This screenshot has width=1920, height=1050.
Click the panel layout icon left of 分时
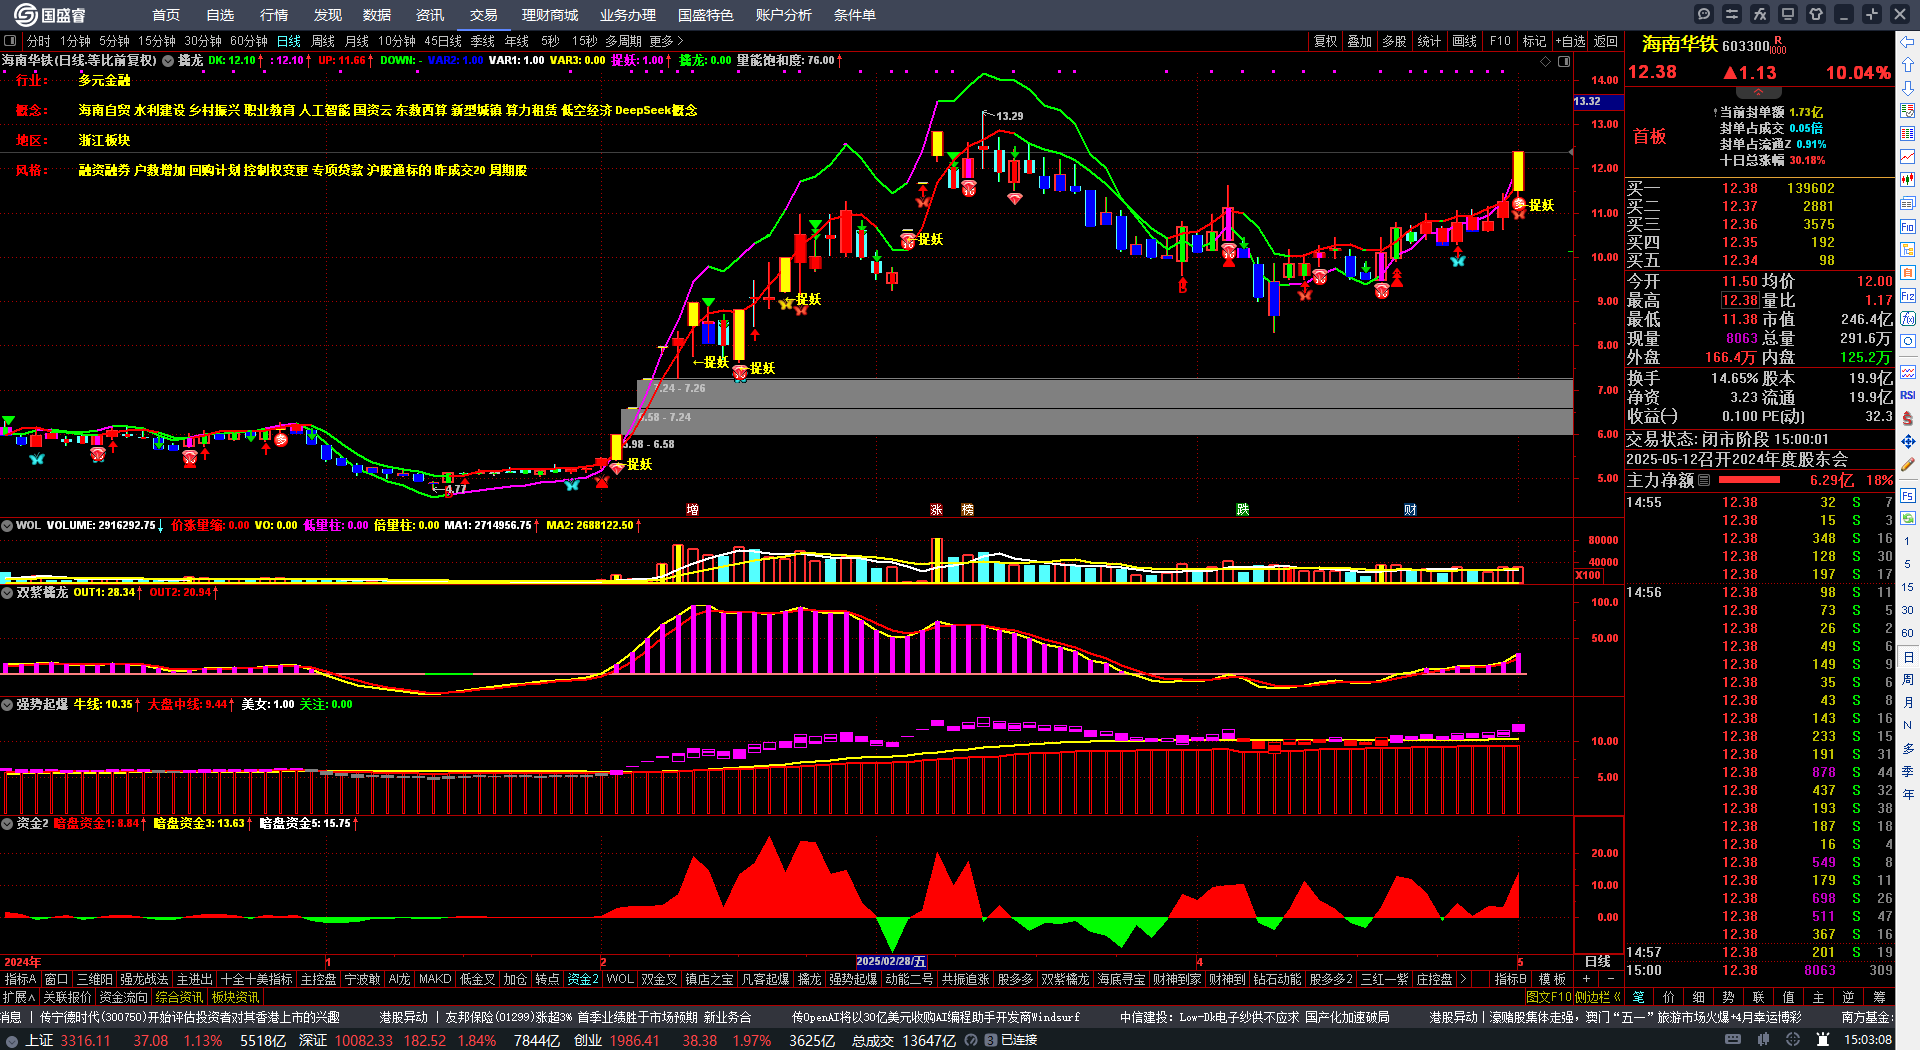(x=10, y=41)
